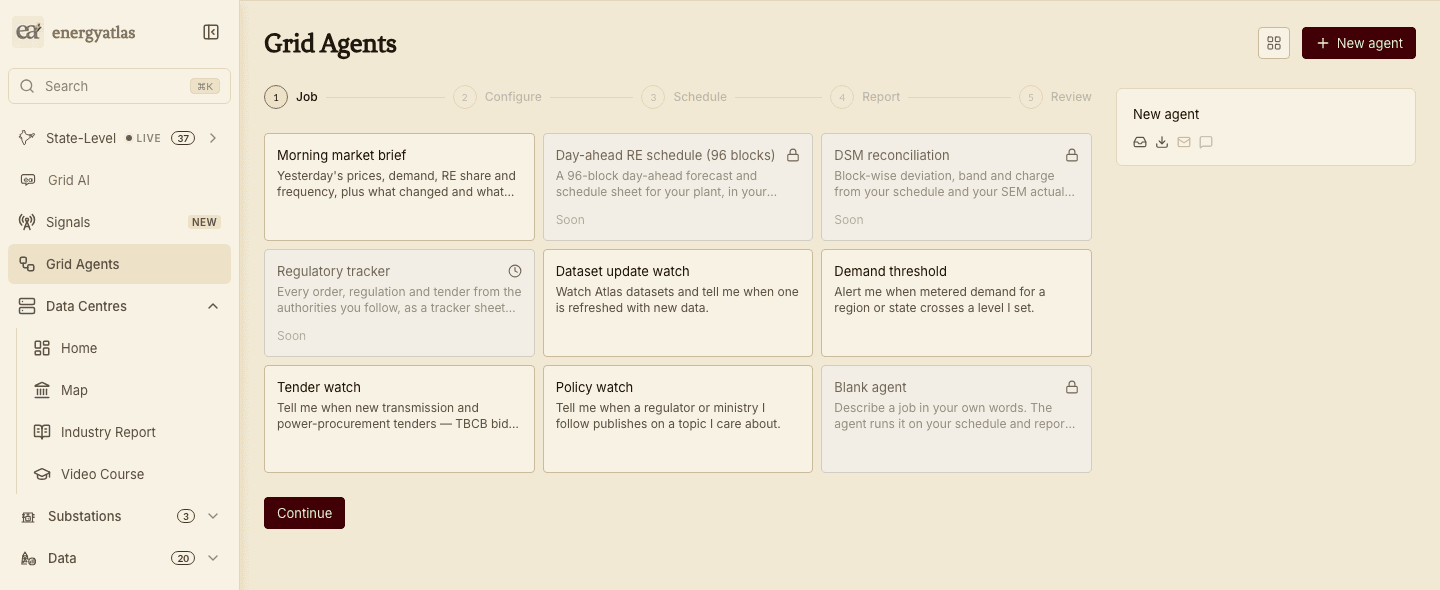Image resolution: width=1440 pixels, height=590 pixels.
Task: Click the Industry Report book icon
Action: [x=42, y=432]
